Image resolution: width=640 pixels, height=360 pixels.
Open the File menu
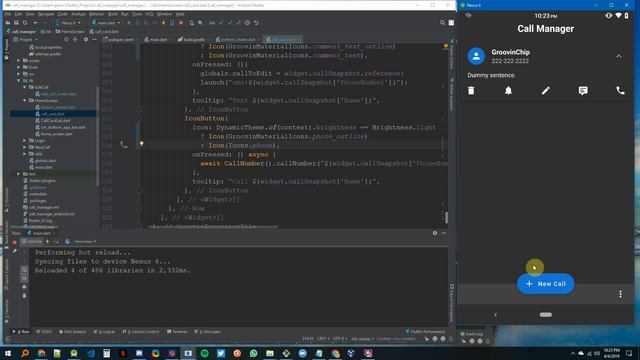point(8,14)
